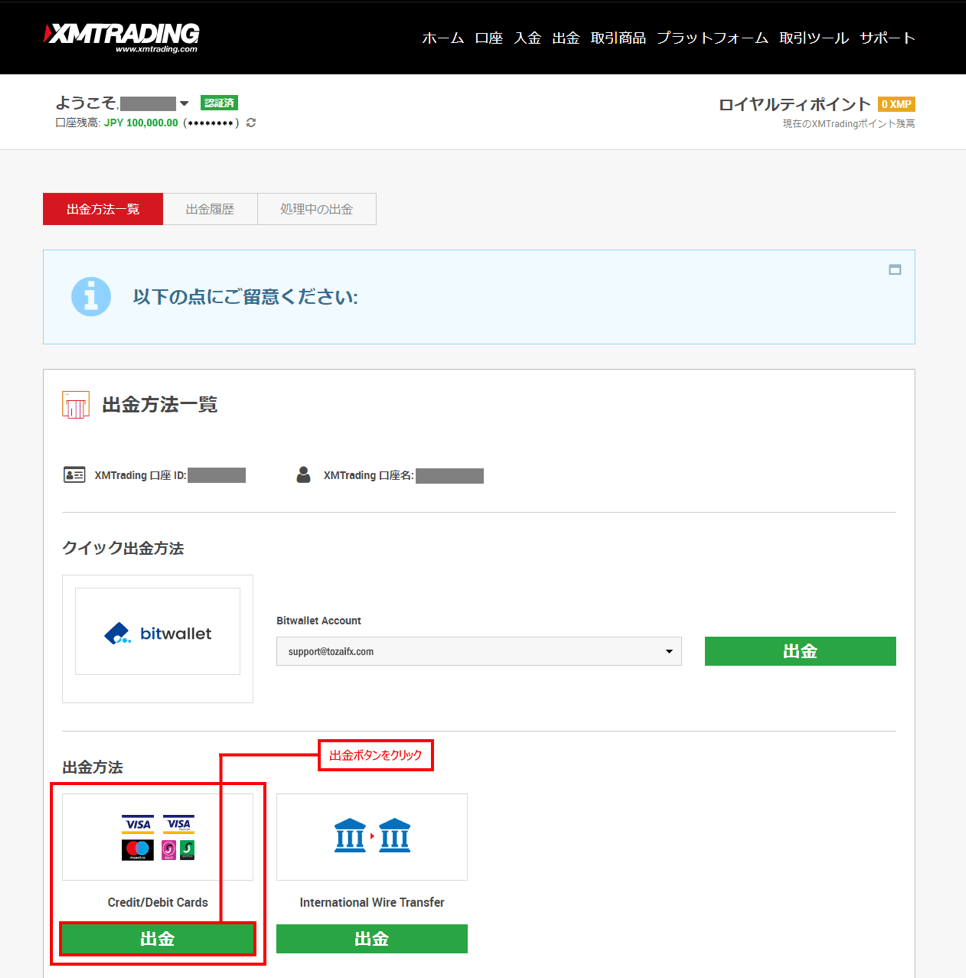
Task: Click the account ID card icon
Action: coord(74,475)
